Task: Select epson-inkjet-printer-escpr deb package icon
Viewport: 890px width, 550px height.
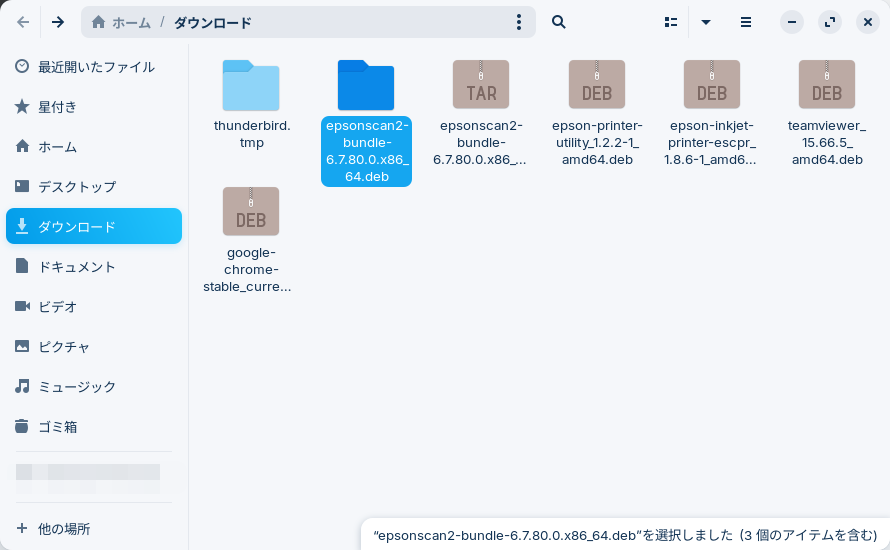Action: [712, 84]
